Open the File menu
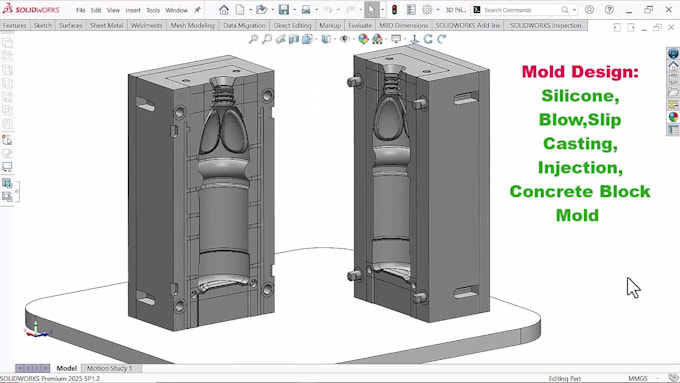This screenshot has width=680, height=383. pos(81,10)
